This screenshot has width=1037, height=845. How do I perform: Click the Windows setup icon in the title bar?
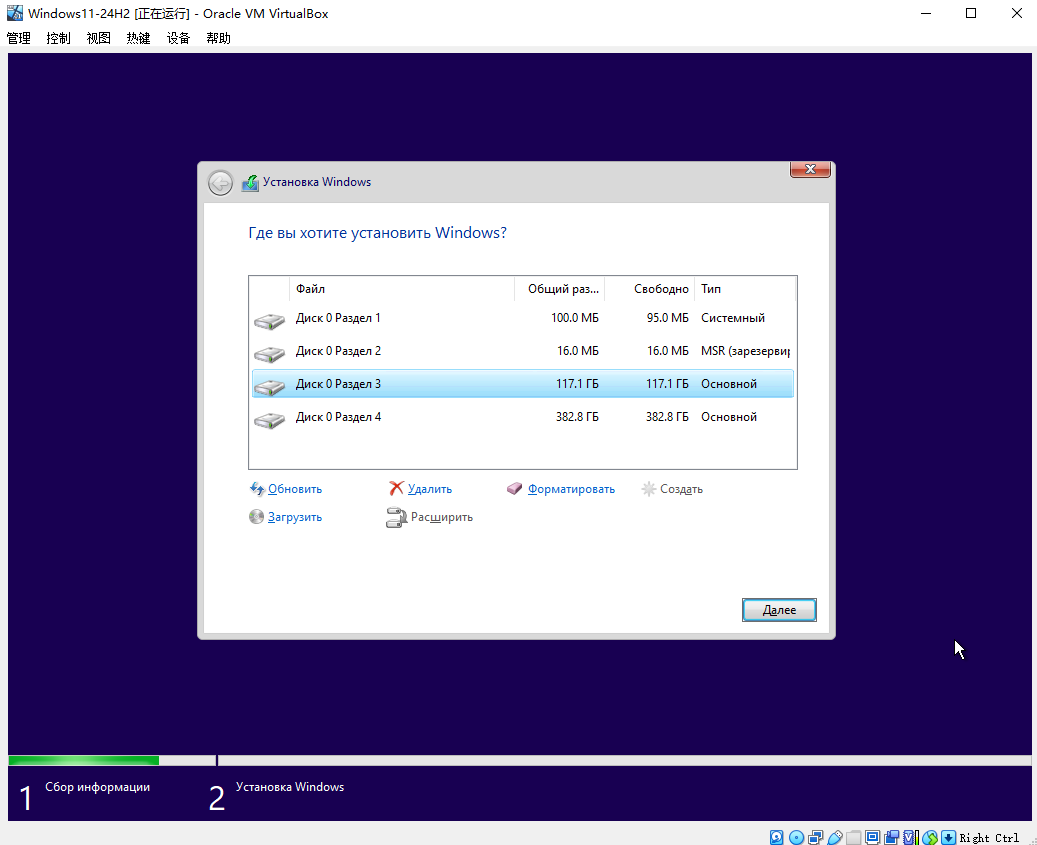tap(250, 182)
